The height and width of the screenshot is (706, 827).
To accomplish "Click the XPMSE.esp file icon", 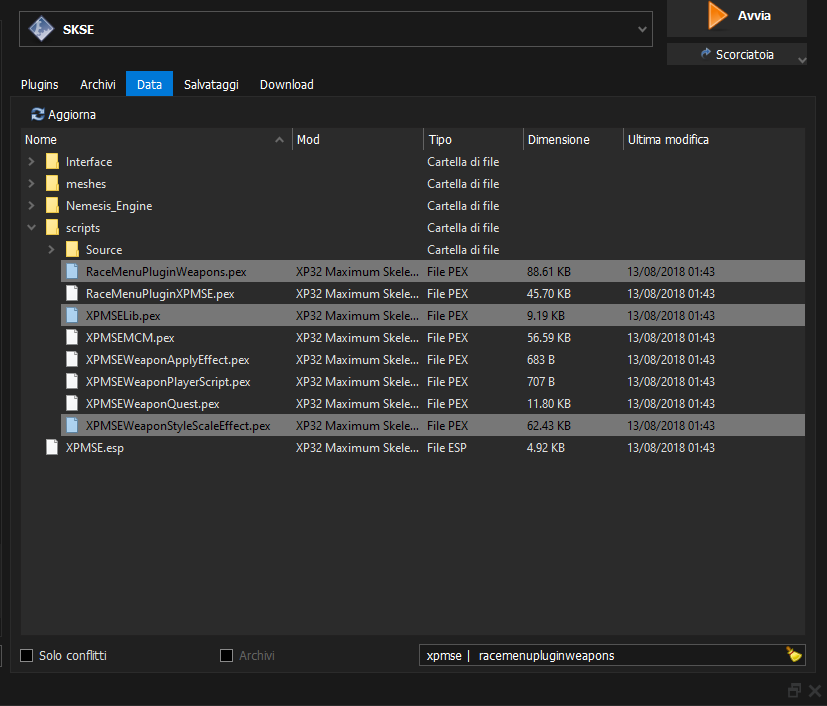I will tap(52, 448).
